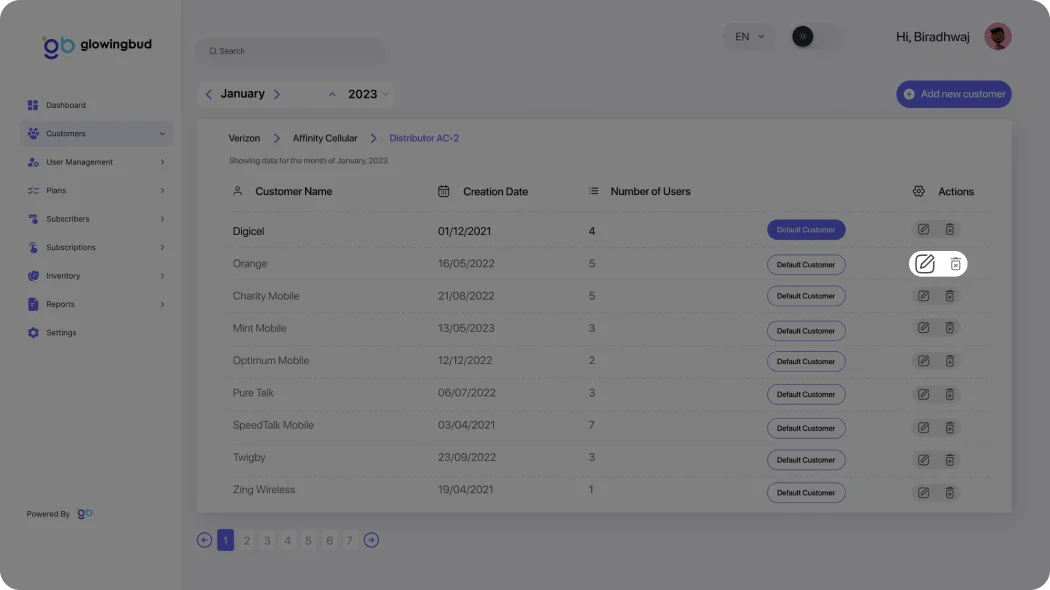Open the Reports menu item

coord(60,305)
